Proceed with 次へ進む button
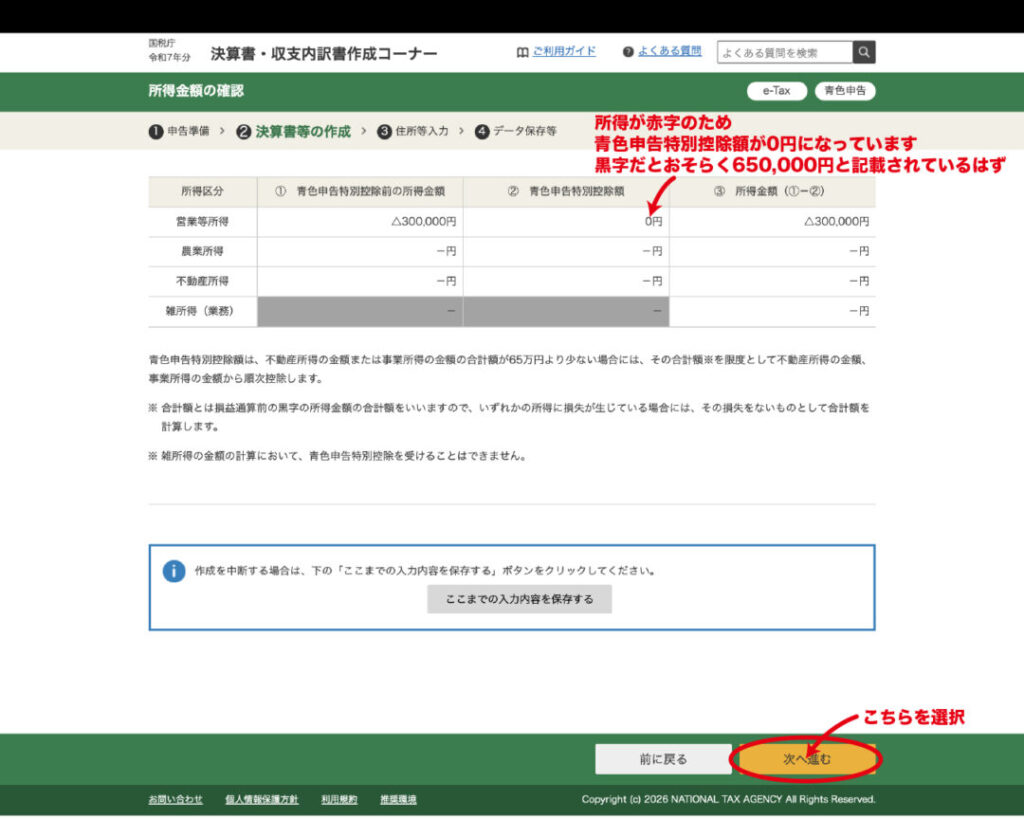 [x=806, y=759]
